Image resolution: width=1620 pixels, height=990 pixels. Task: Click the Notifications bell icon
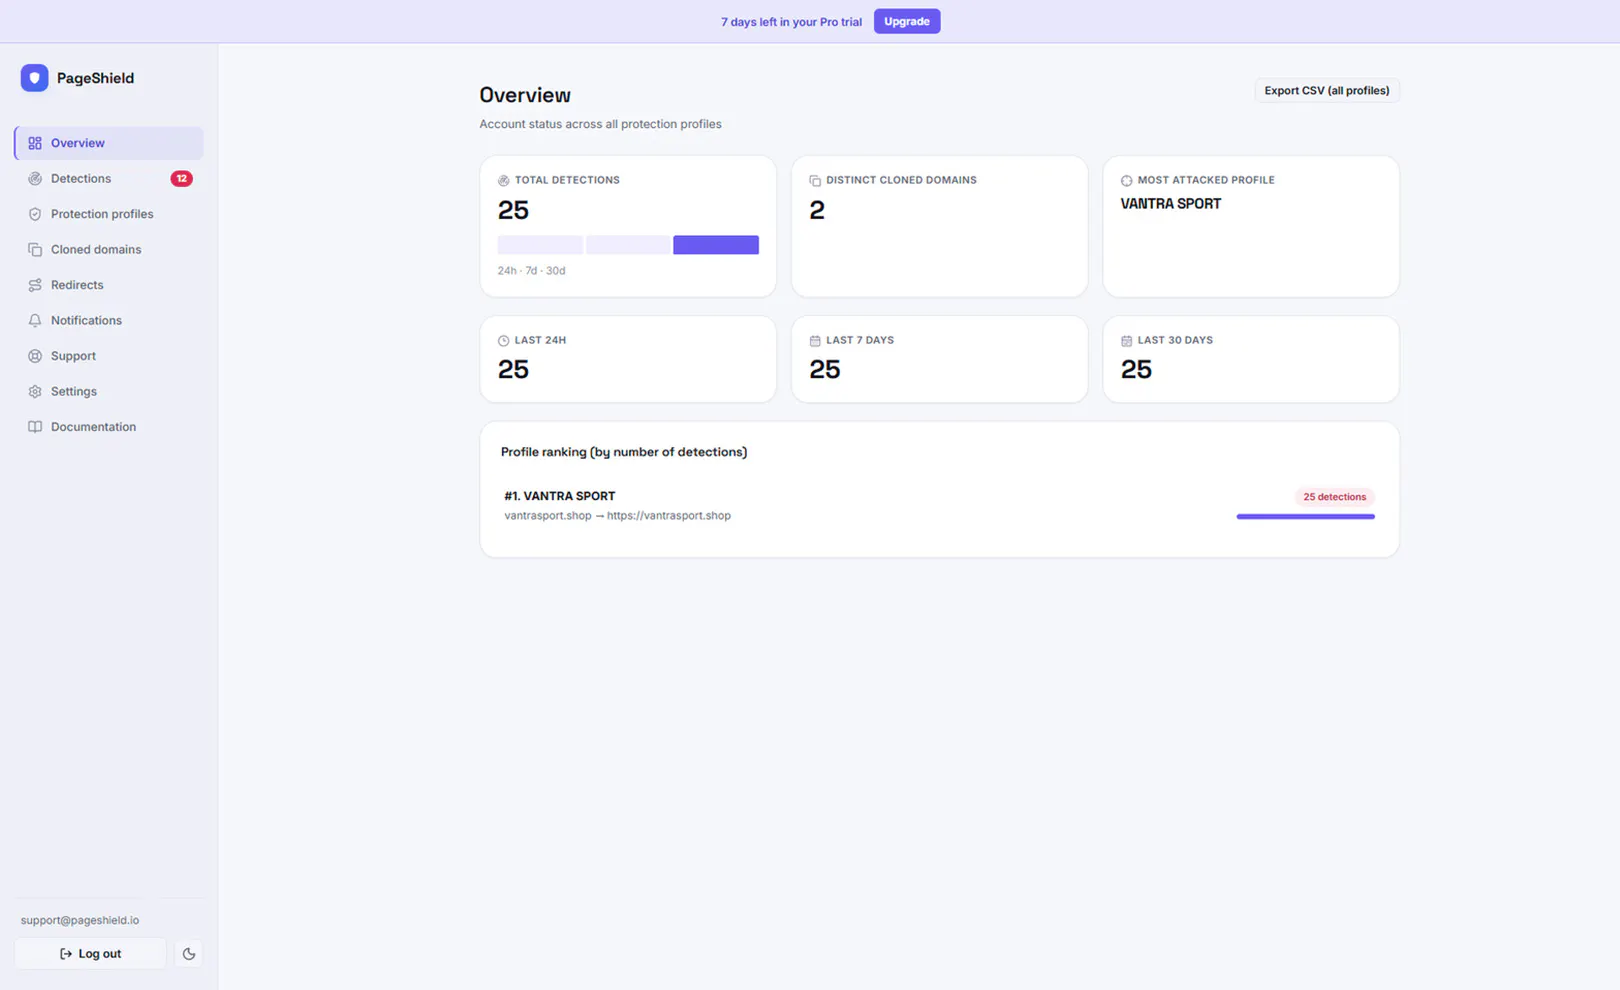(35, 321)
